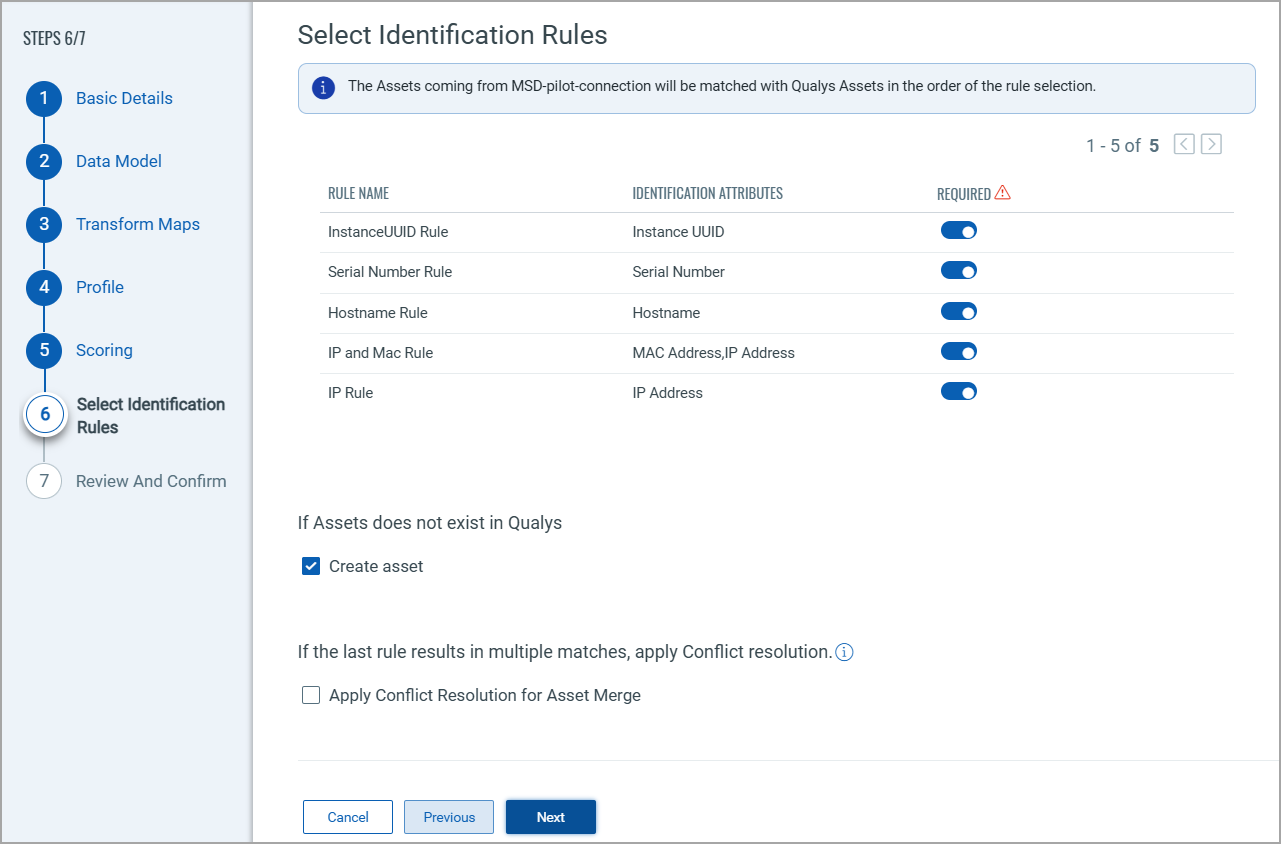Enable Apply Conflict Resolution for Asset Merge

pos(311,695)
